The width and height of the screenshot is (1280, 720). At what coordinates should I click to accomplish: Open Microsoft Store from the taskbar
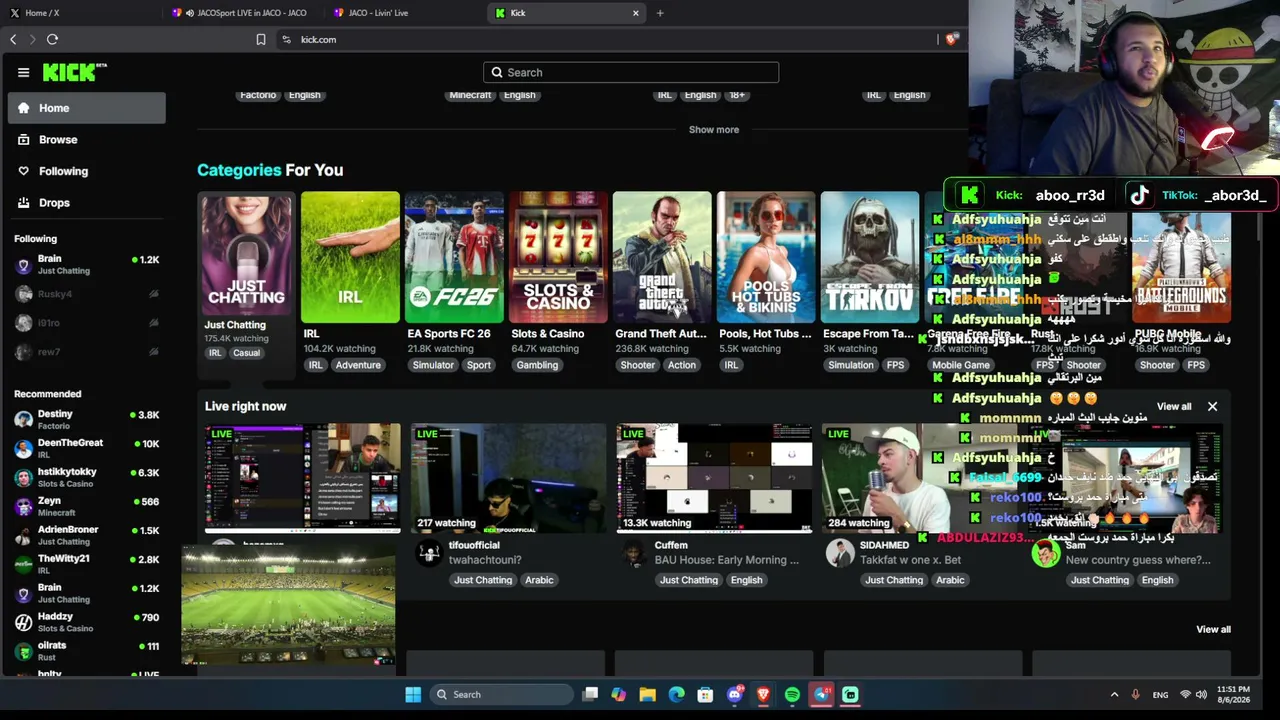click(x=705, y=694)
